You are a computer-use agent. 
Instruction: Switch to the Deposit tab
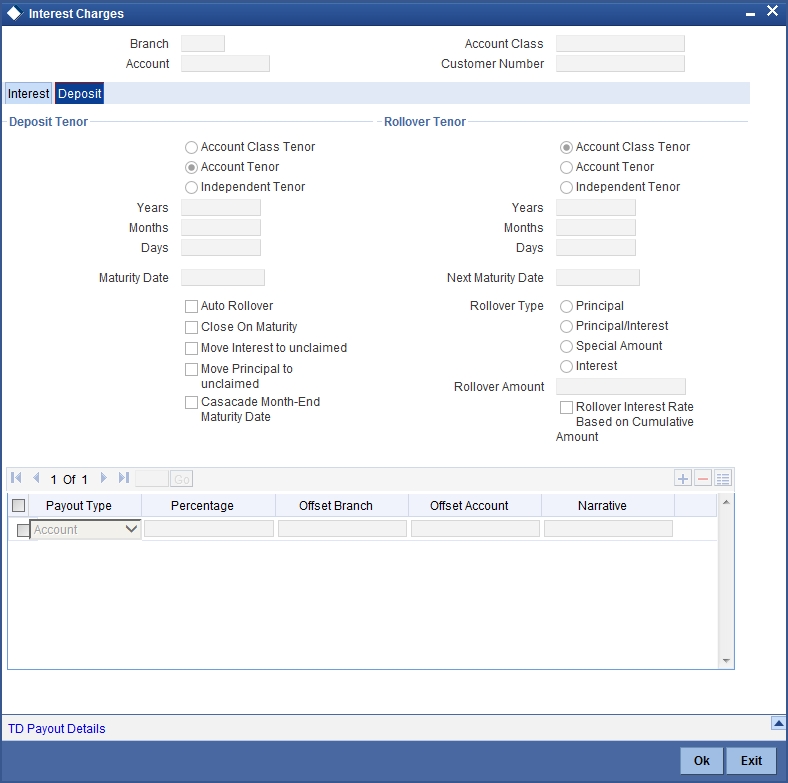[x=79, y=93]
